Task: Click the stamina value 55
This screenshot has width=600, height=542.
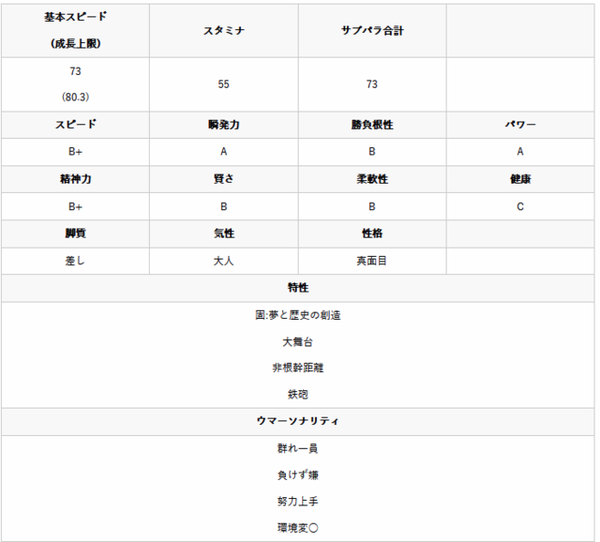Action: [x=224, y=84]
